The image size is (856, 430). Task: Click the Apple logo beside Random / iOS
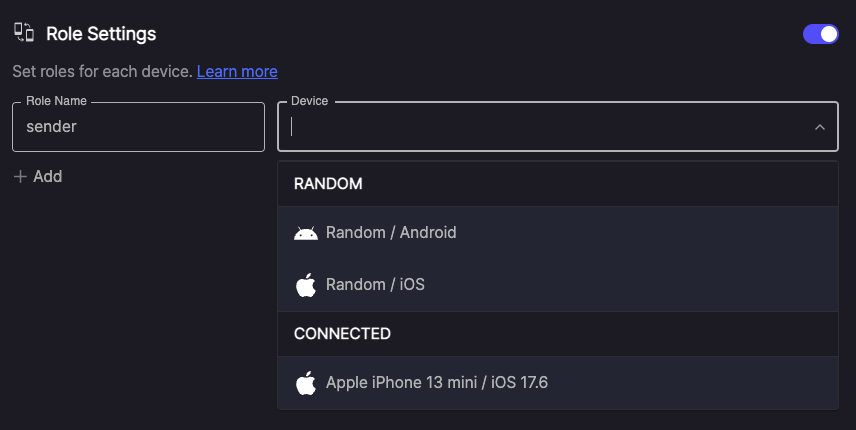pos(306,285)
